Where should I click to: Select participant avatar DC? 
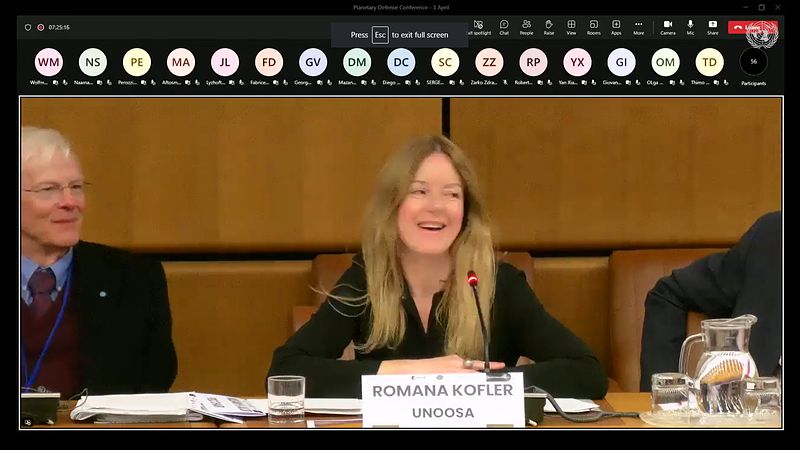[401, 62]
